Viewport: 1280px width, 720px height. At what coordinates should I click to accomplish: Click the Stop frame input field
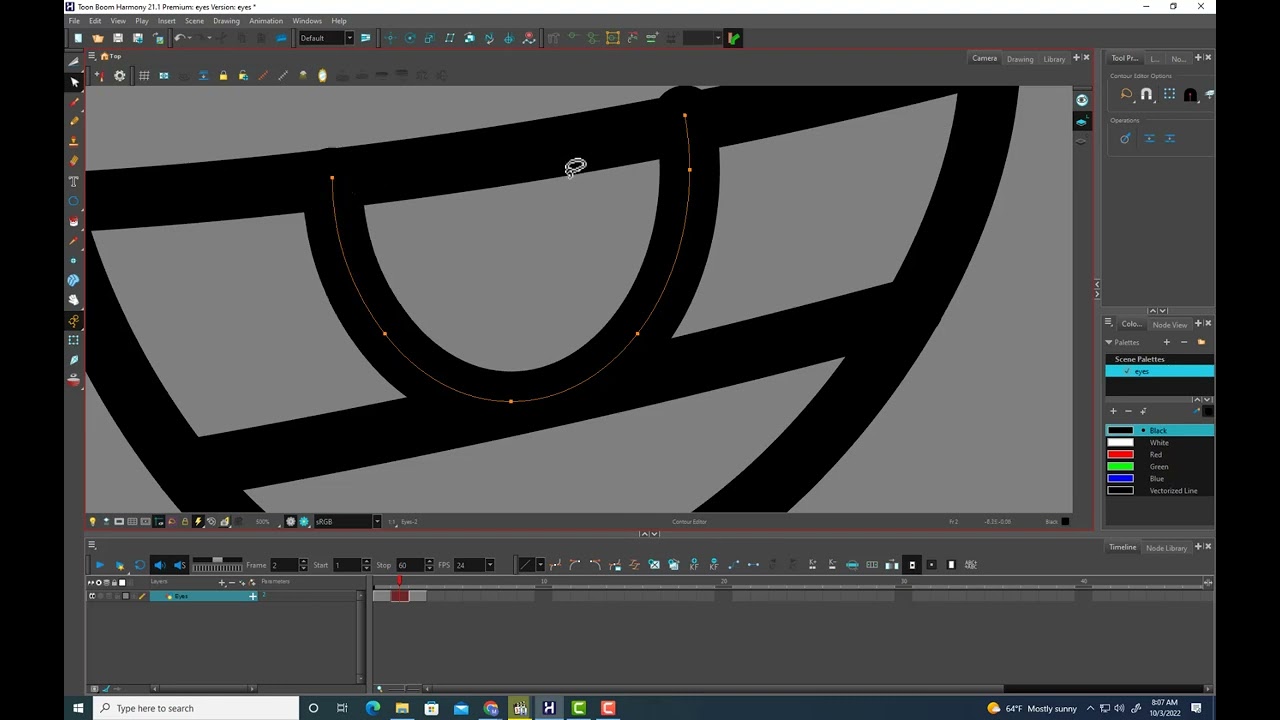(408, 565)
